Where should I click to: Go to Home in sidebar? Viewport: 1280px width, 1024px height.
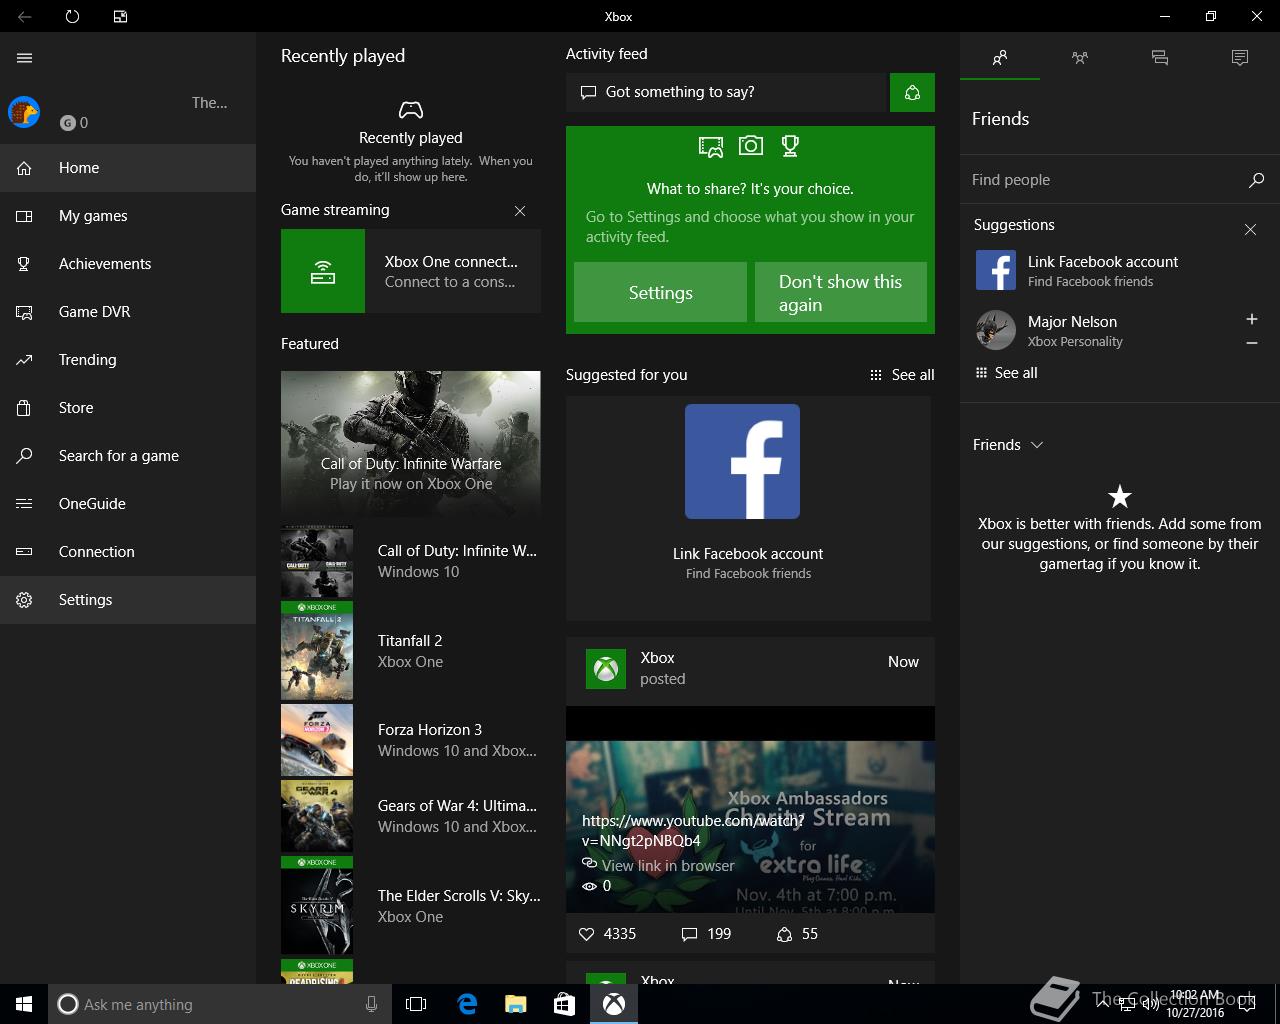[128, 168]
